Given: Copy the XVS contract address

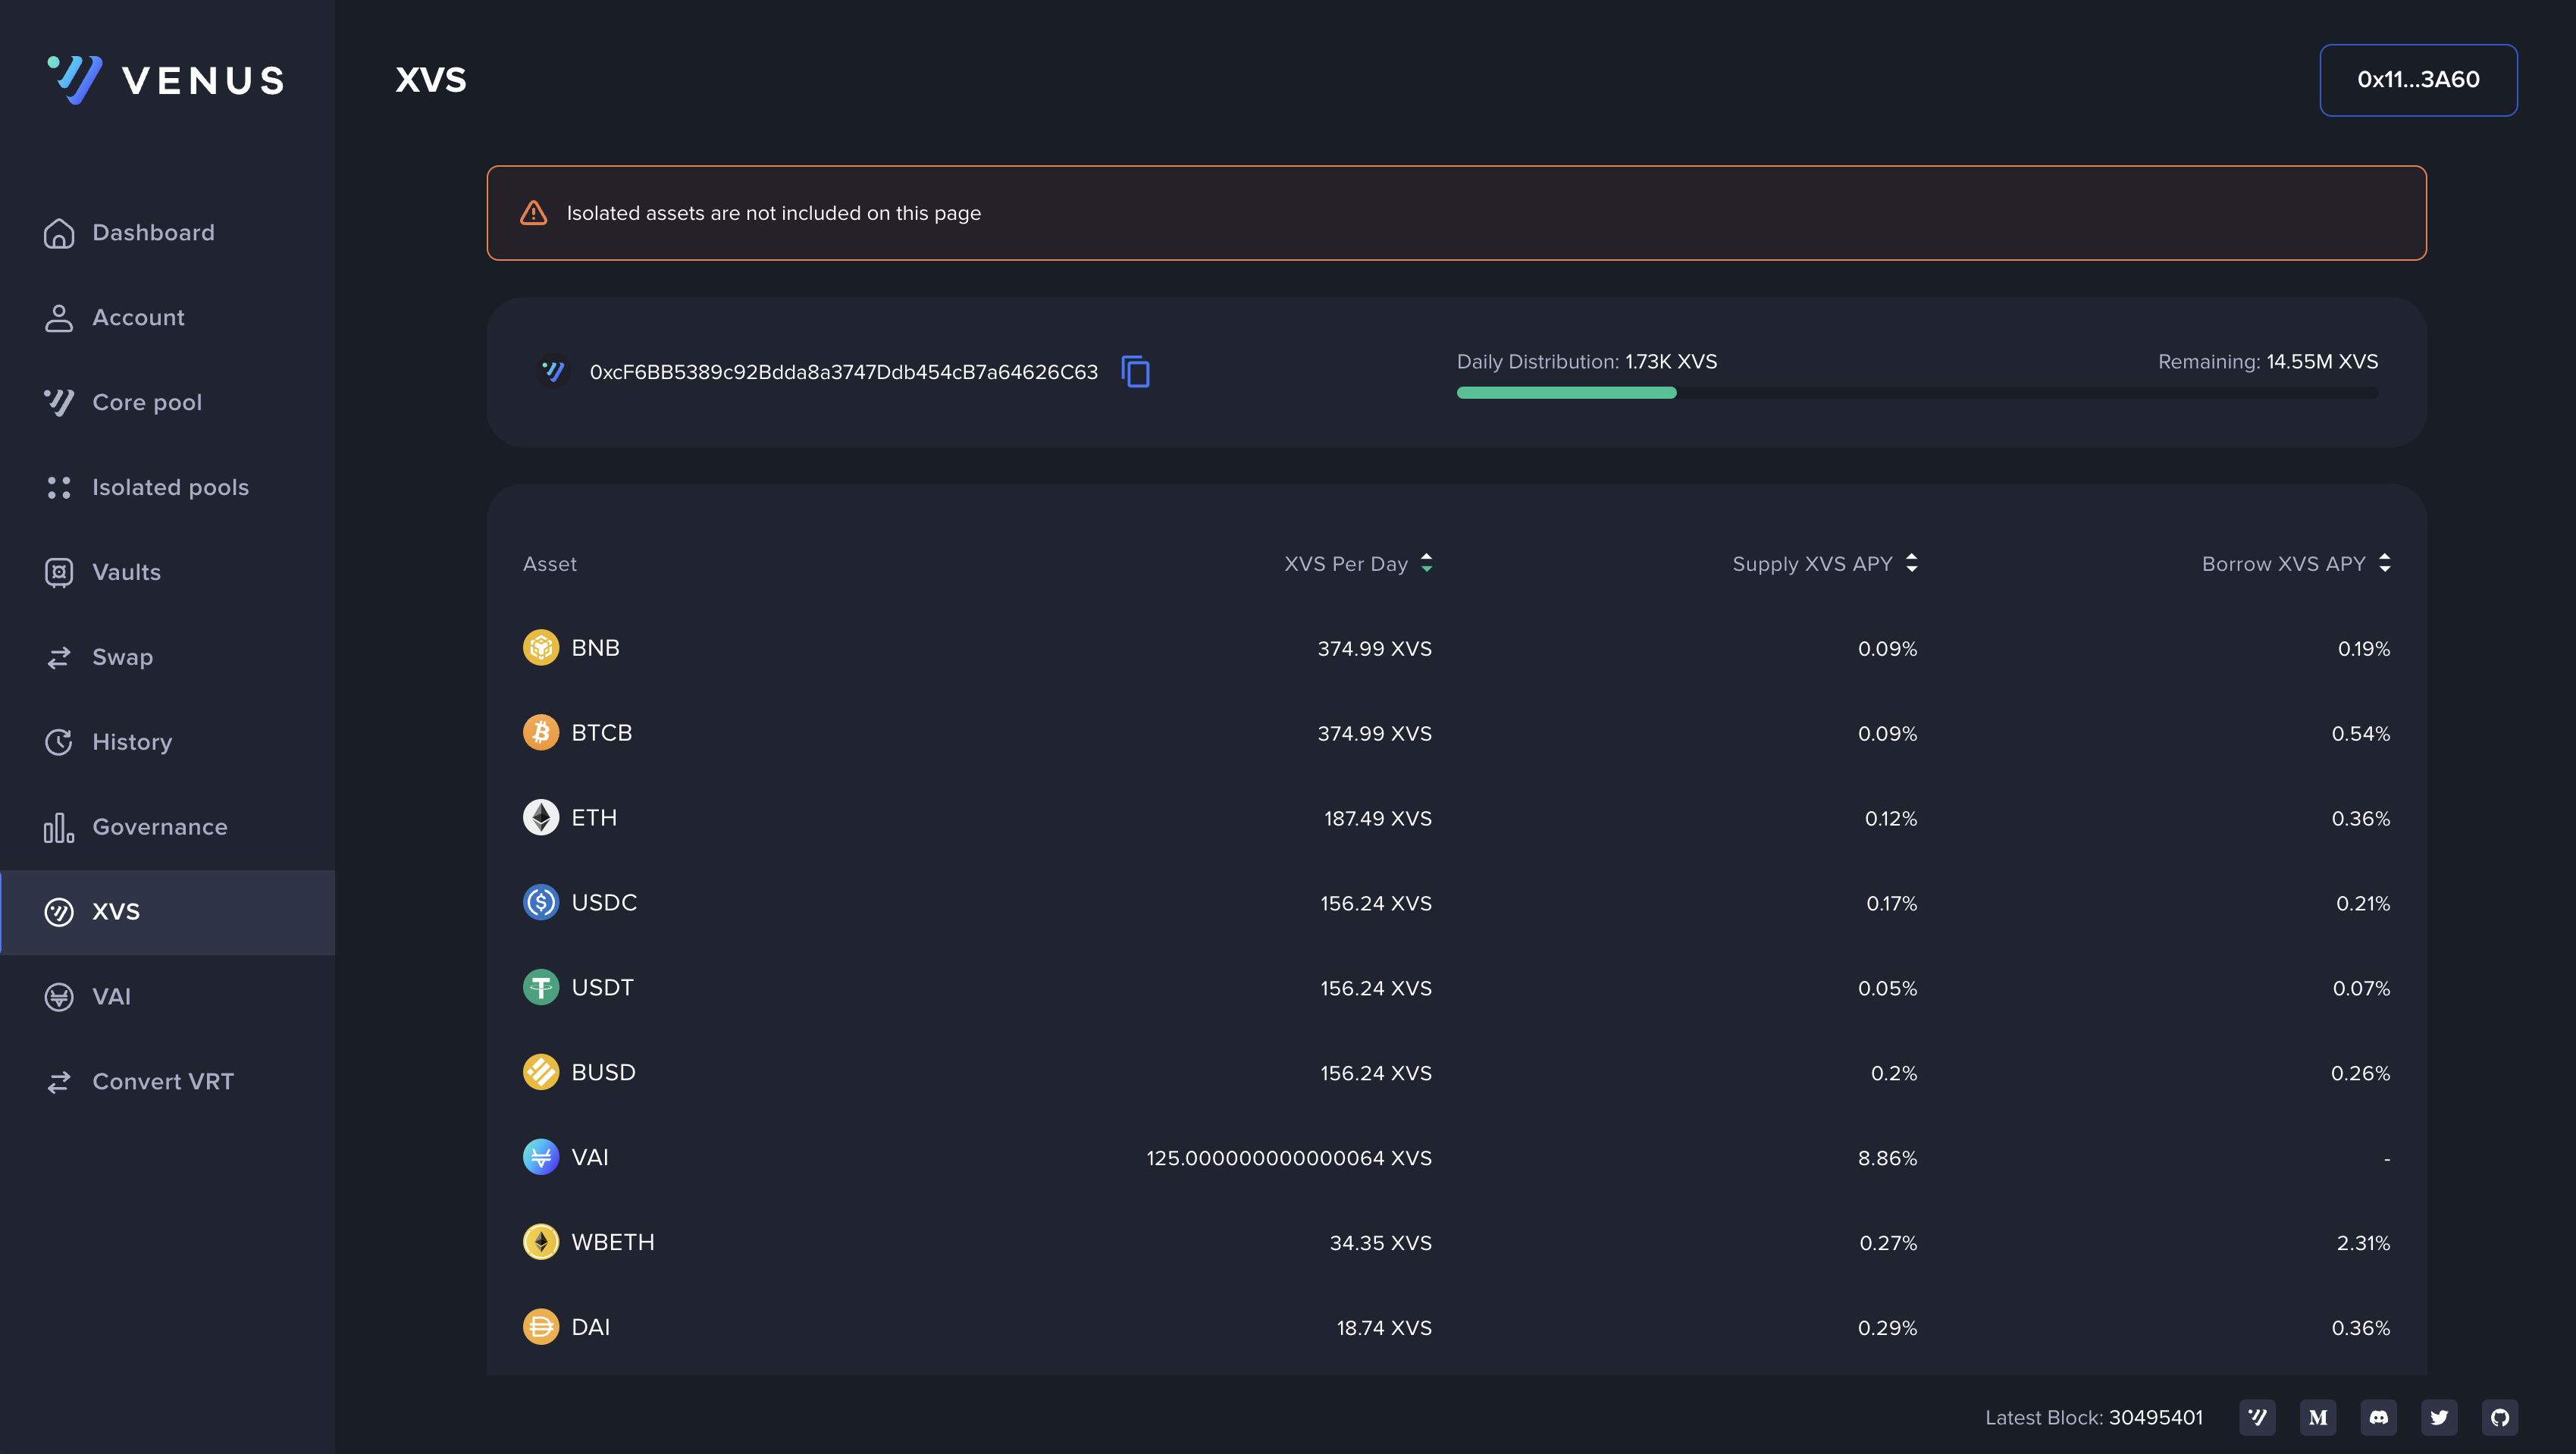Looking at the screenshot, I should pyautogui.click(x=1135, y=372).
